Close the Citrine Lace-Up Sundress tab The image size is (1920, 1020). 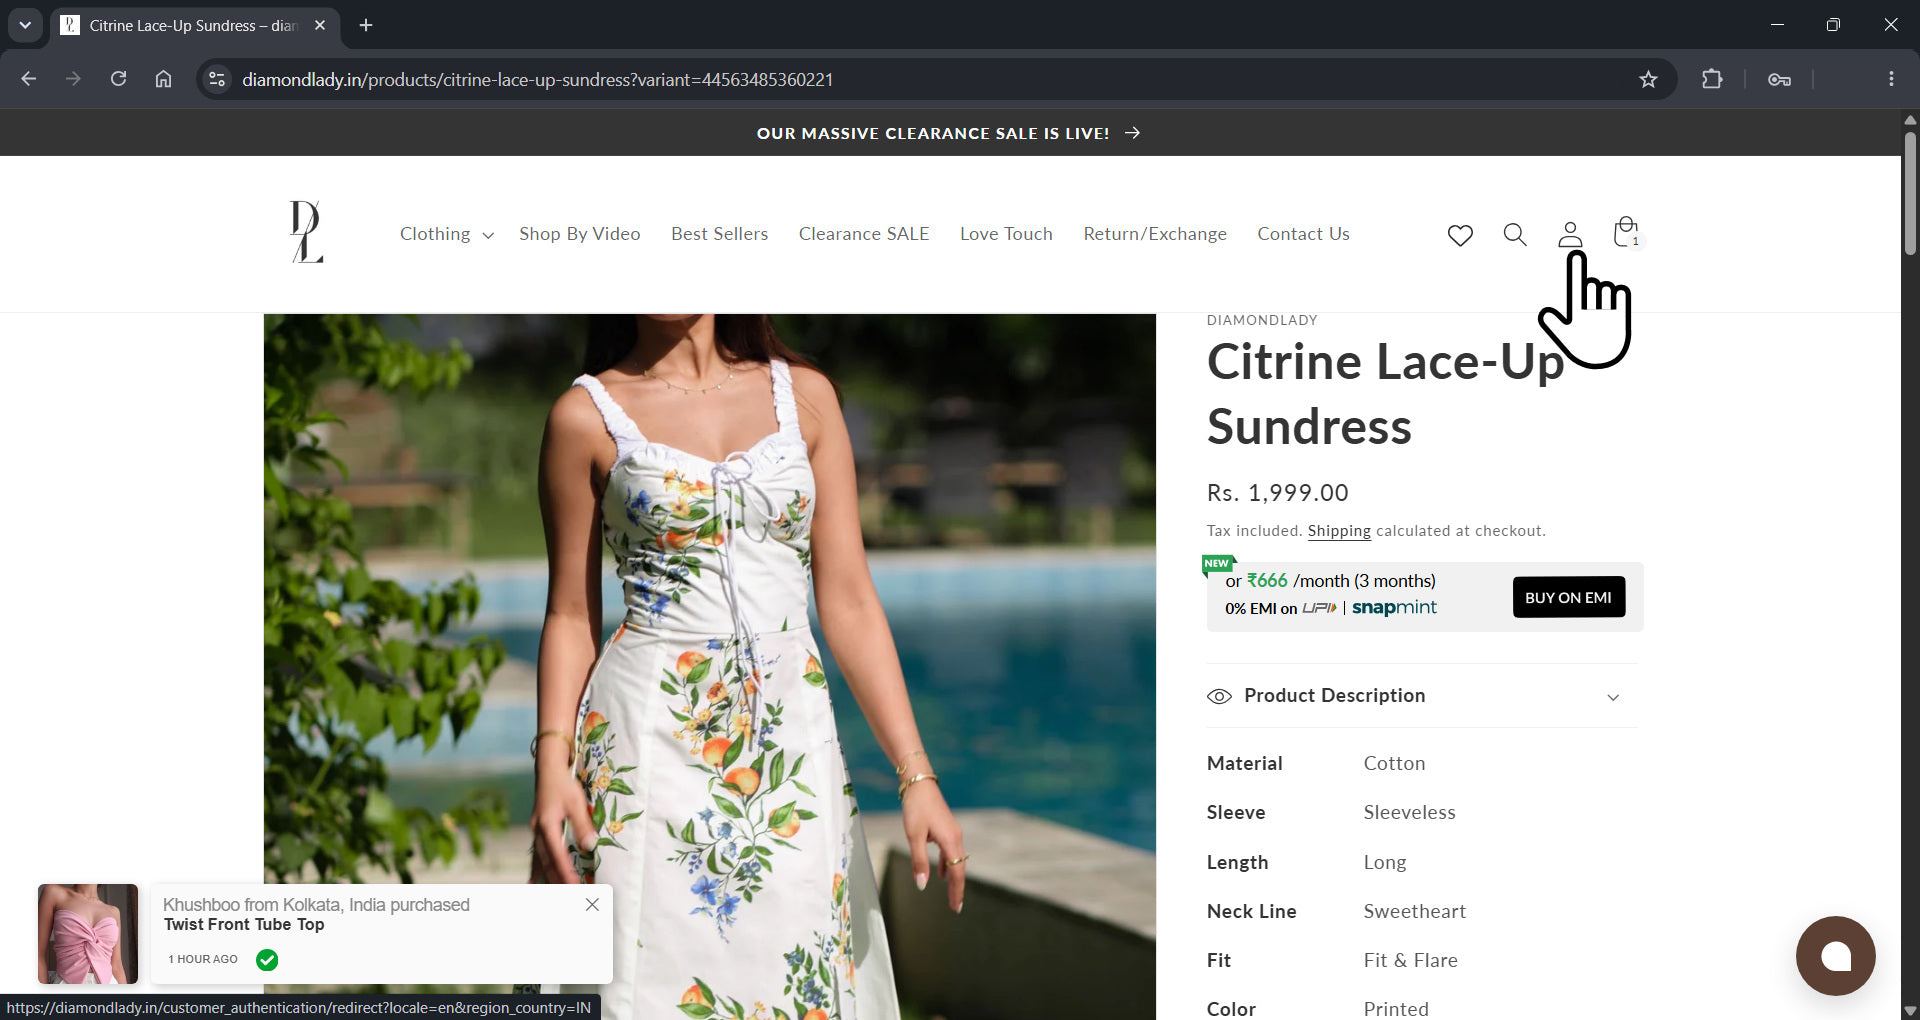pyautogui.click(x=320, y=25)
